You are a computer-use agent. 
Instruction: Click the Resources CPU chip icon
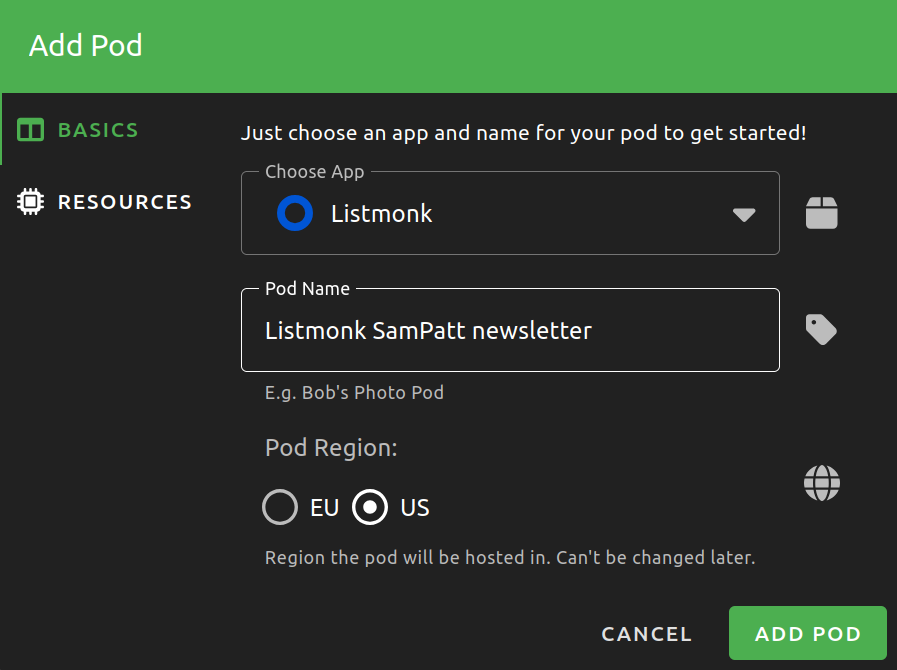pos(30,201)
